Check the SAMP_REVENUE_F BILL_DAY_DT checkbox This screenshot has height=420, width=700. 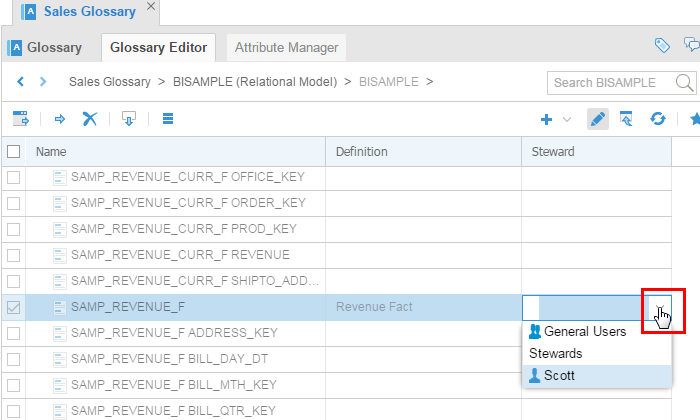tap(13, 359)
